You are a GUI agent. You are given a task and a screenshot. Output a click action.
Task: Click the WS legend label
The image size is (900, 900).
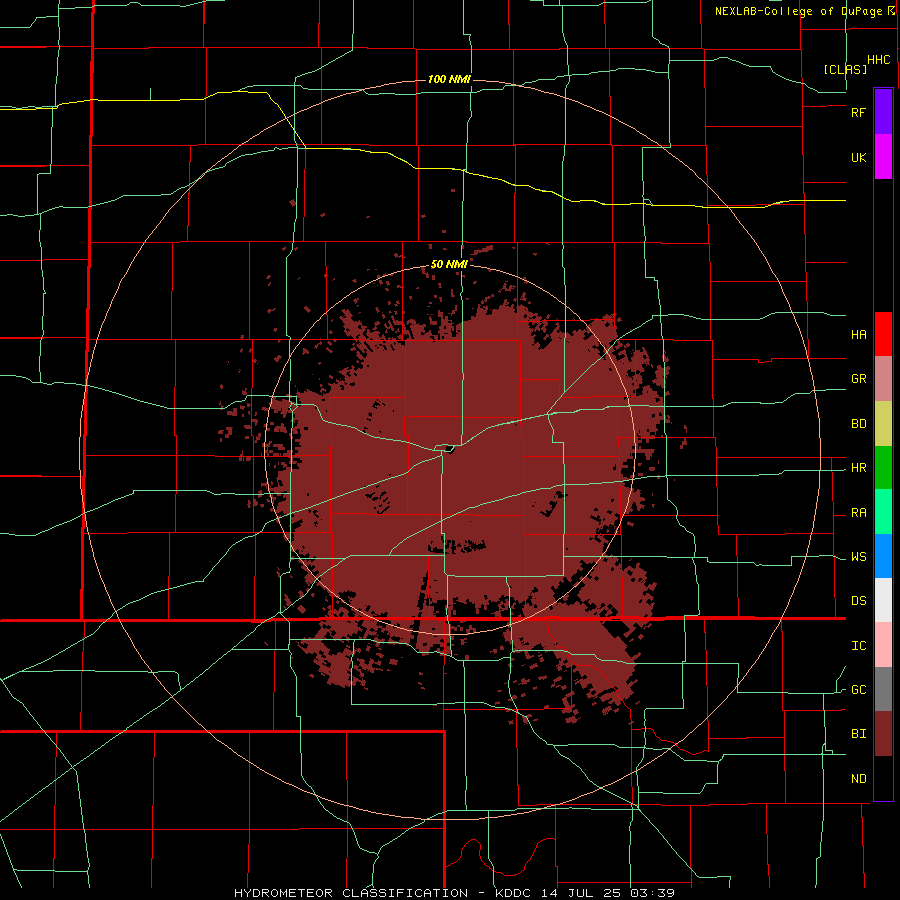click(858, 557)
